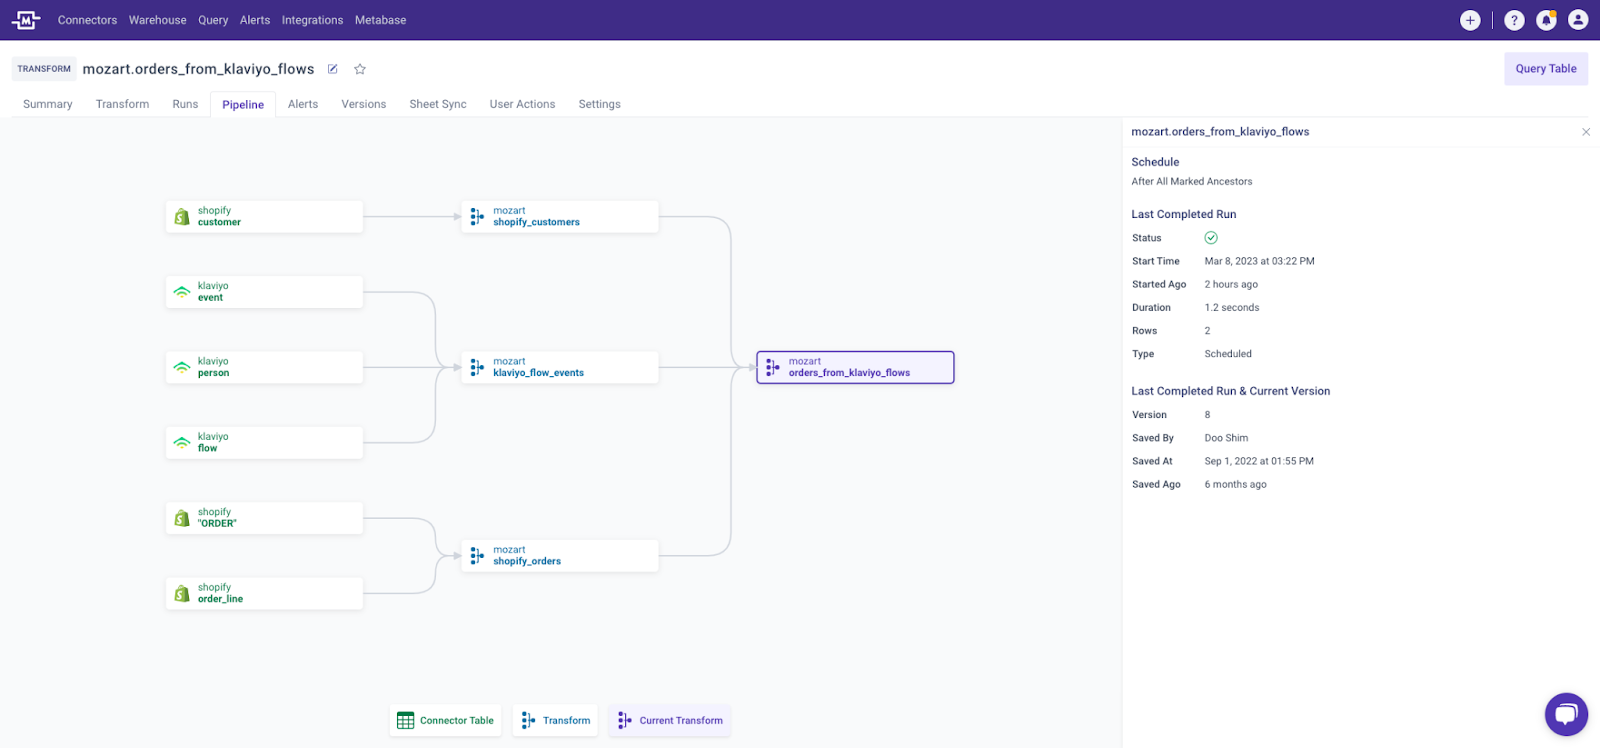Star this transform as favorite
Image resolution: width=1600 pixels, height=748 pixels.
point(360,69)
